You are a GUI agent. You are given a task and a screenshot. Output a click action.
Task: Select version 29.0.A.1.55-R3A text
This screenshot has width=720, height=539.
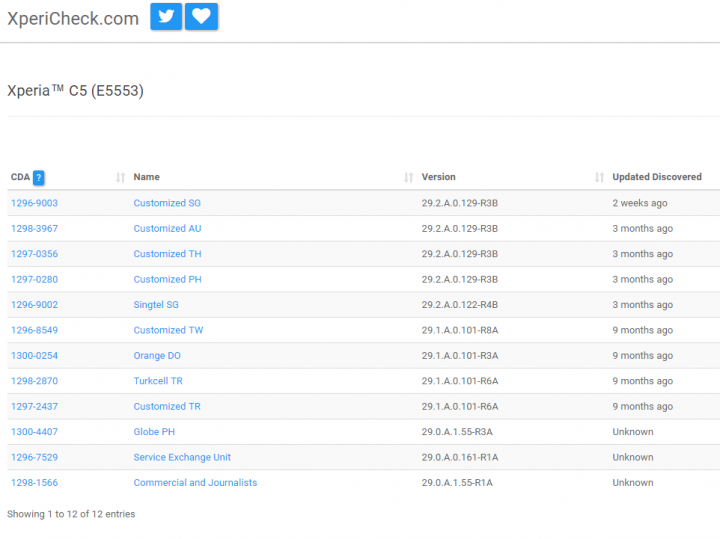457,432
